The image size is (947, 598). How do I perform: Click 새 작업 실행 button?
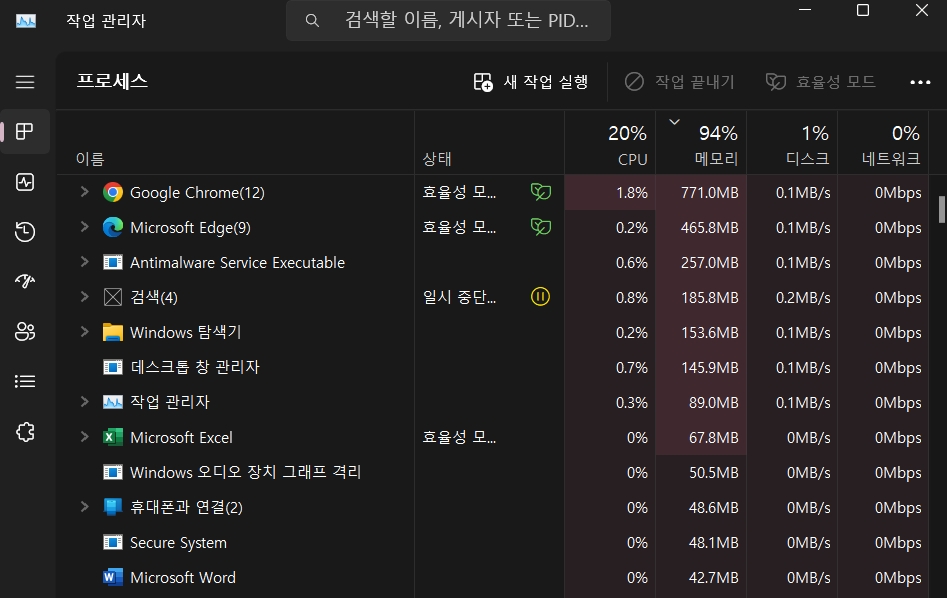(531, 82)
